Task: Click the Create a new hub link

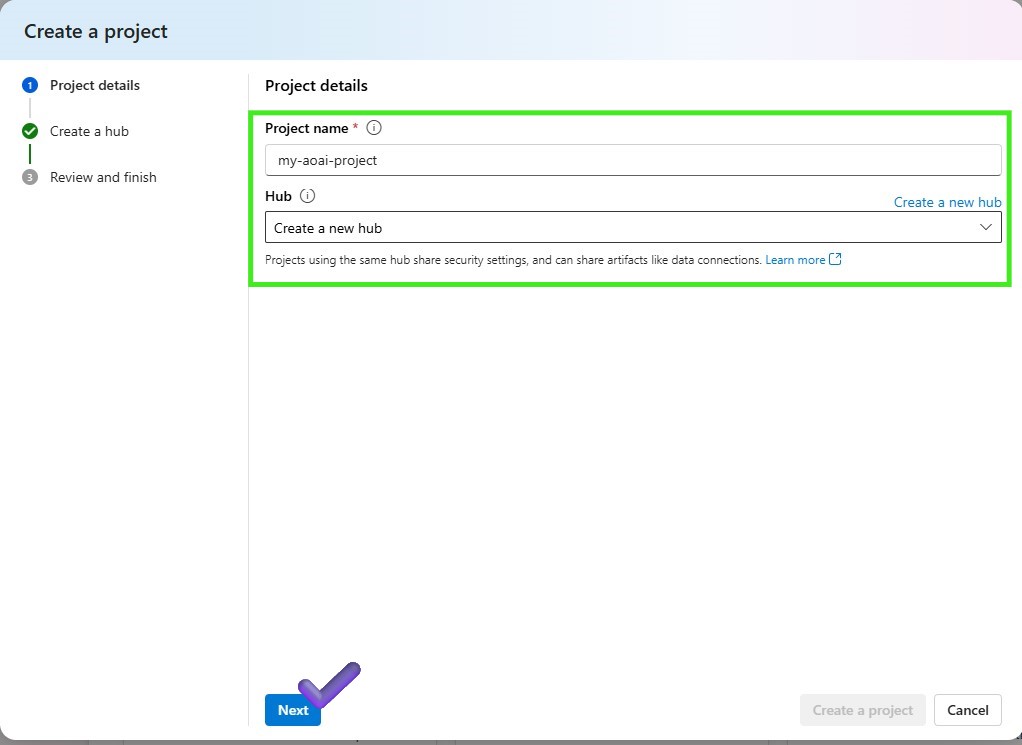Action: [947, 202]
